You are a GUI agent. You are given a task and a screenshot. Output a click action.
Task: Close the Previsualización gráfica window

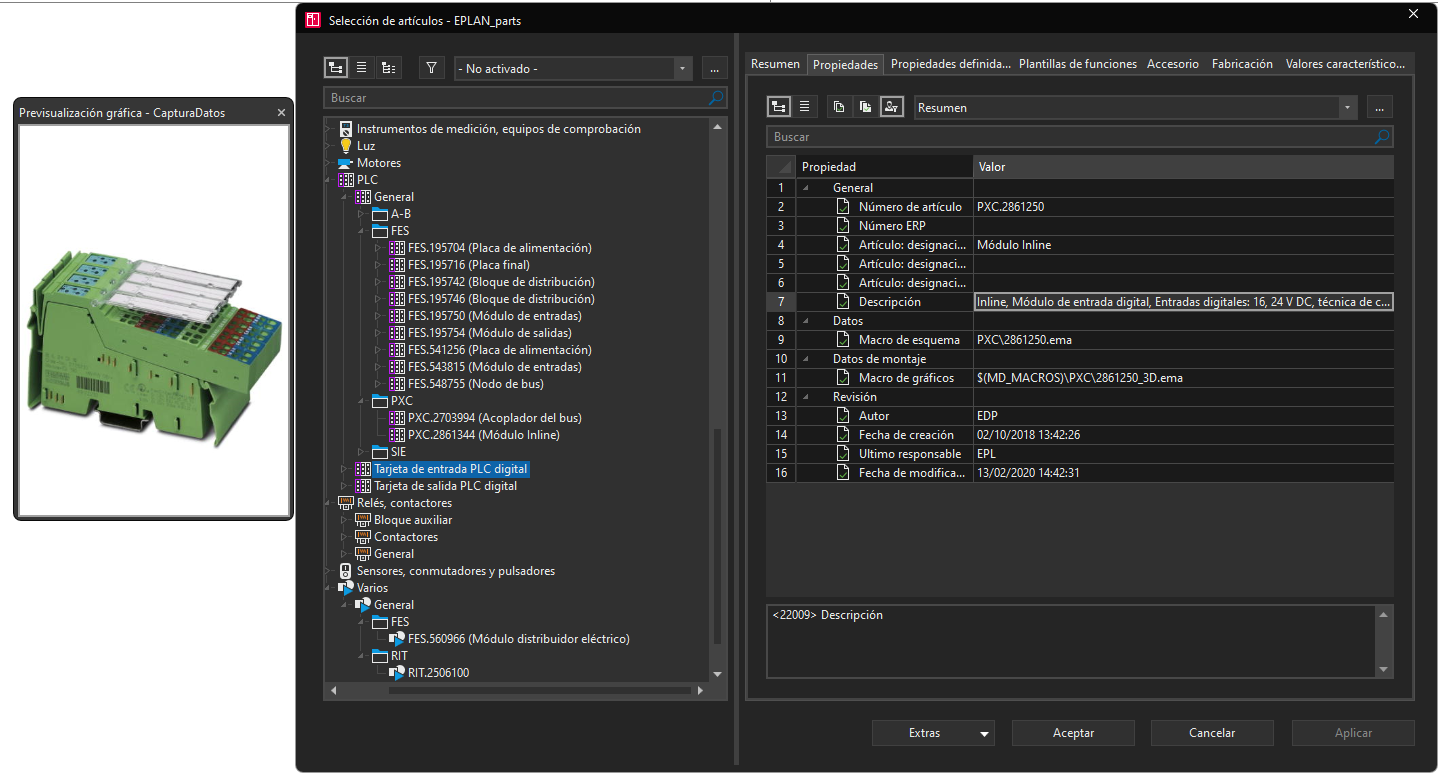pyautogui.click(x=281, y=113)
